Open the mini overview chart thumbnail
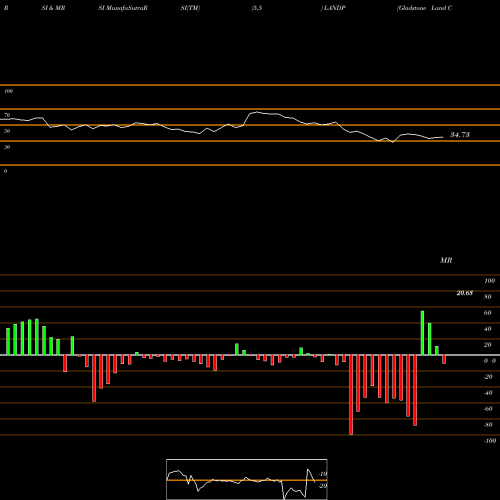Screen dimensions: 500x500 247,479
